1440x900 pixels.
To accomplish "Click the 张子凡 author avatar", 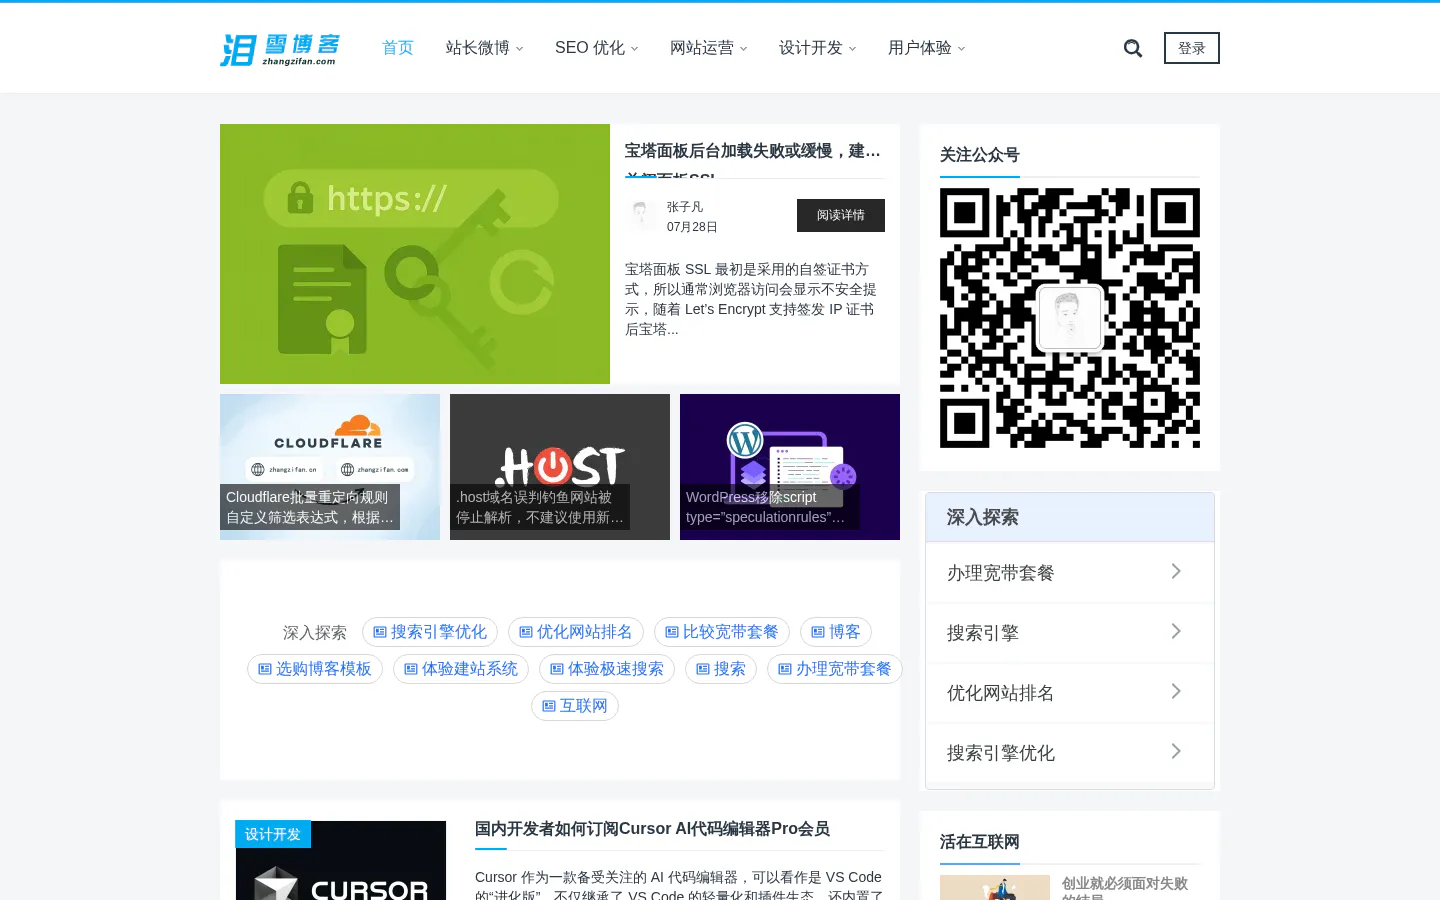I will [641, 216].
